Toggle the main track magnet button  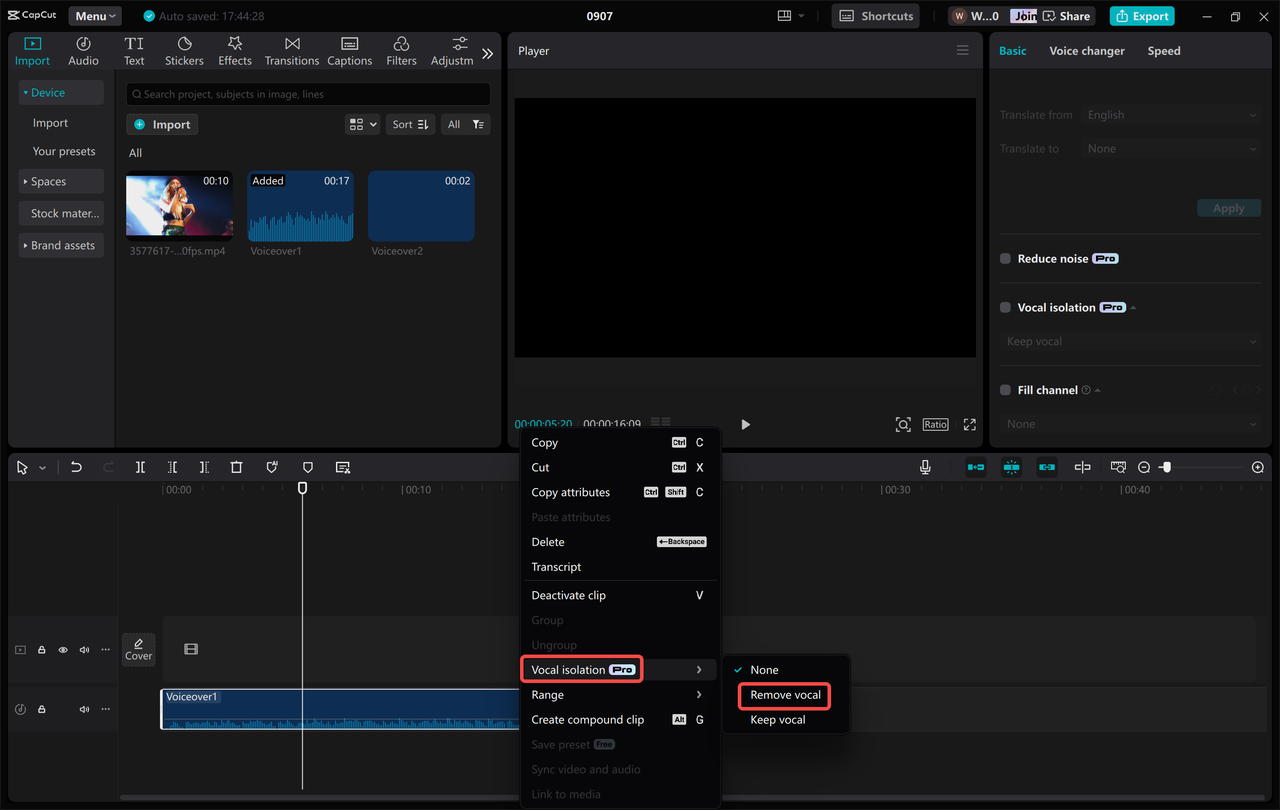tap(976, 467)
